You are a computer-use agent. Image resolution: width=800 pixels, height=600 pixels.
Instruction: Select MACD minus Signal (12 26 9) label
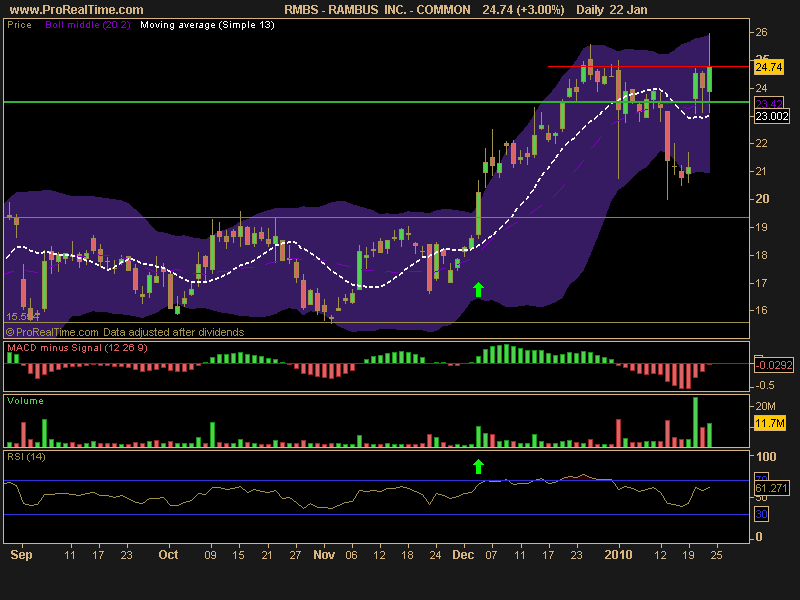(78, 348)
